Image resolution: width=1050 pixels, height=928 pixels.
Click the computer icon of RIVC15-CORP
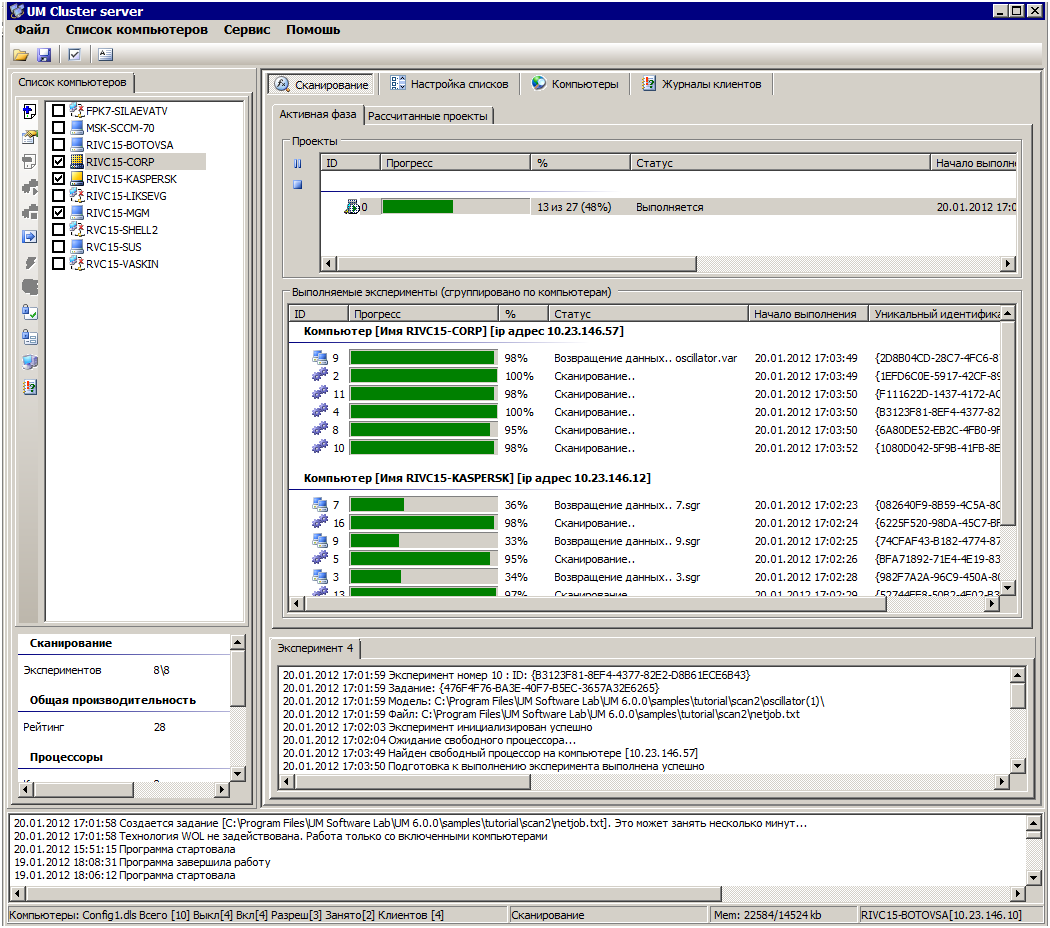click(x=77, y=161)
